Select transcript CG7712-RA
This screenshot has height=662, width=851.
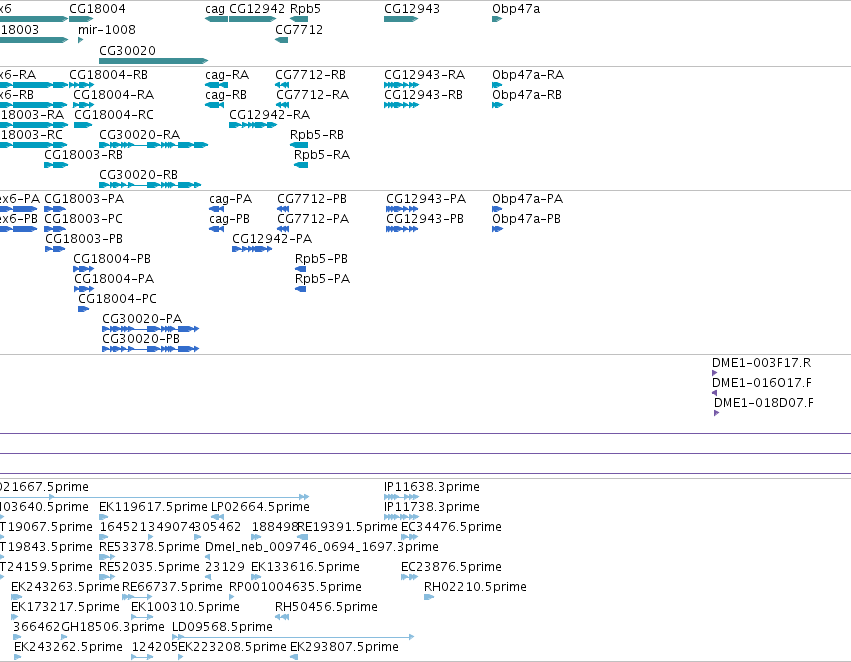click(312, 95)
